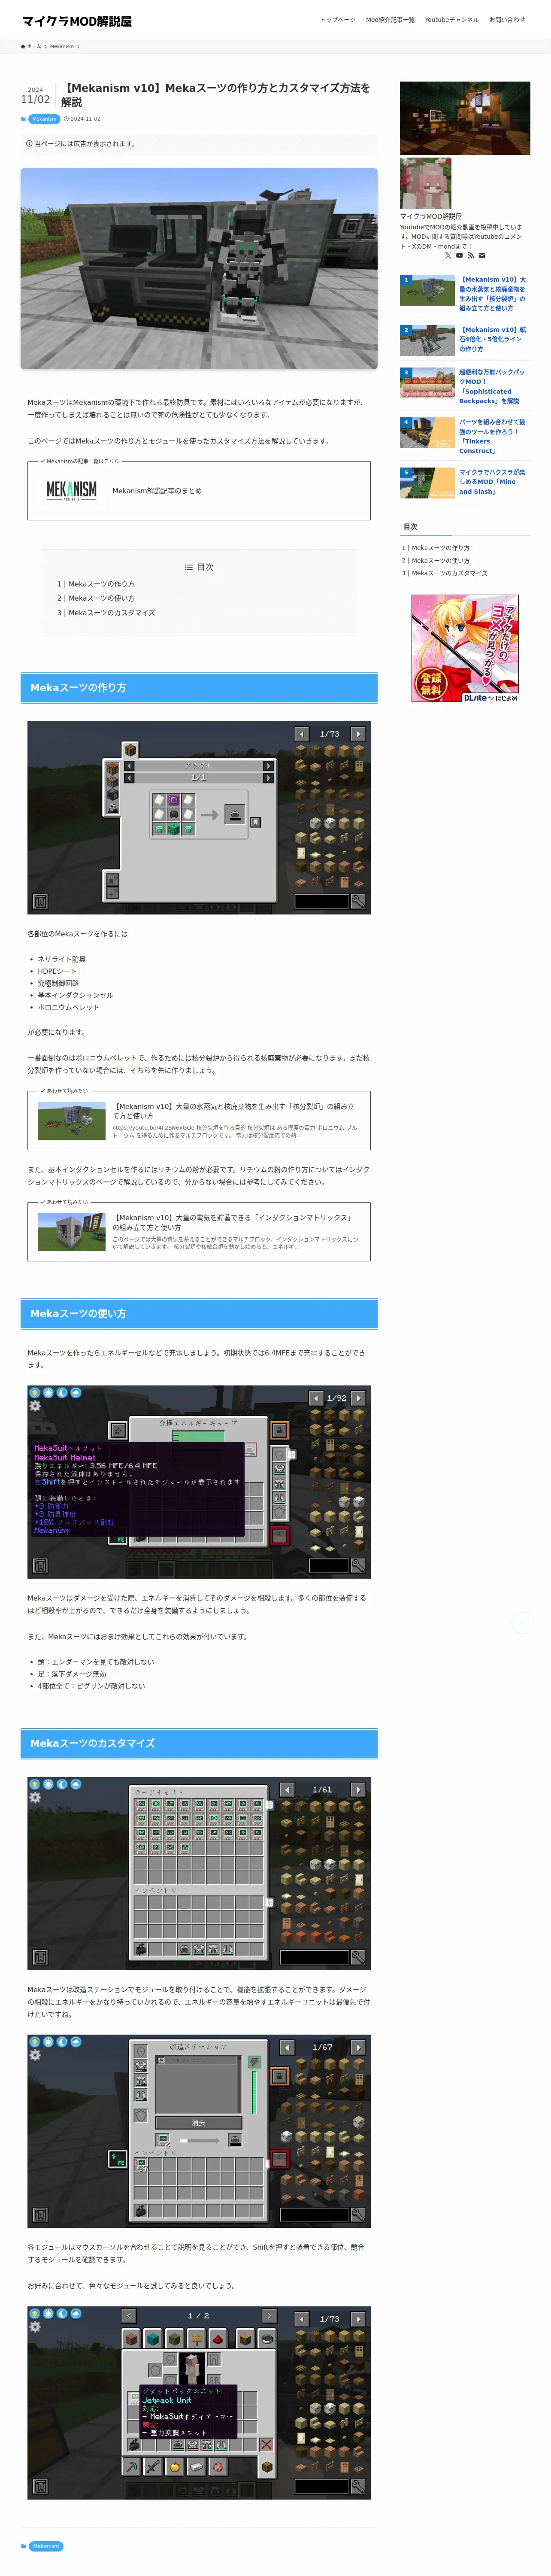Open the article's top featured Meka suit image

199,269
